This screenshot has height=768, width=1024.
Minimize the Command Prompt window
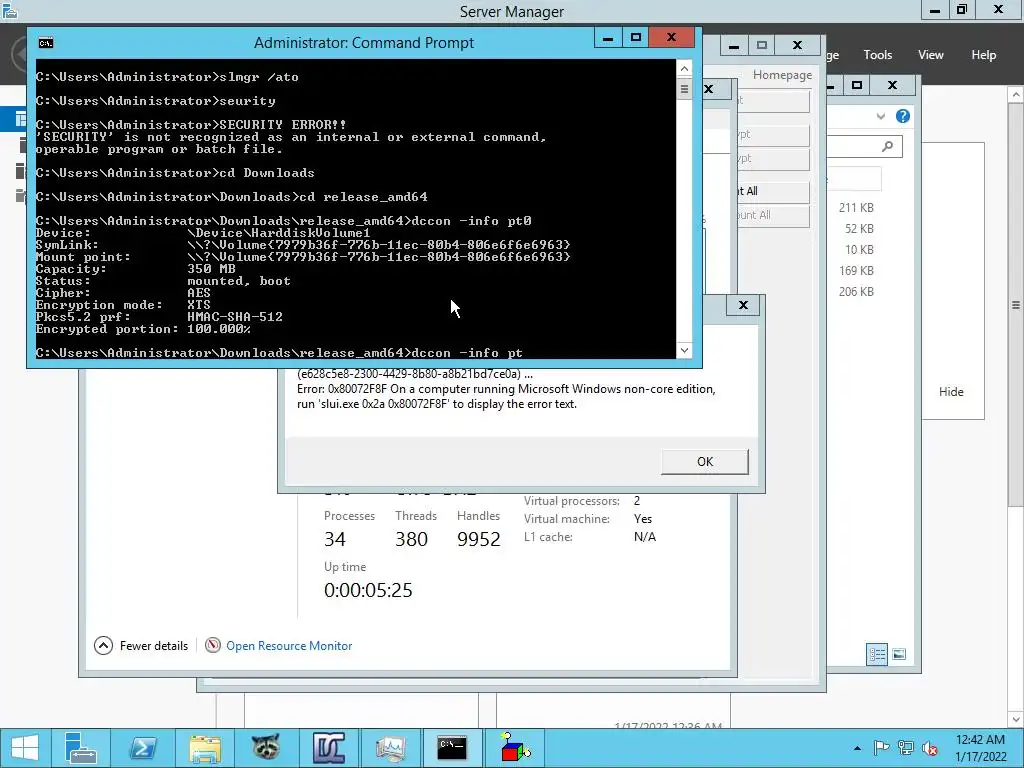(x=608, y=38)
